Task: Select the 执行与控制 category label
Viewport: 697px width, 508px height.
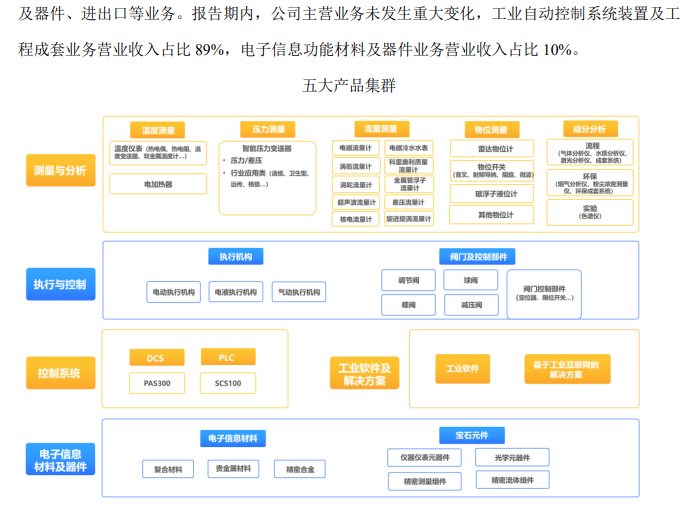Action: tap(60, 285)
